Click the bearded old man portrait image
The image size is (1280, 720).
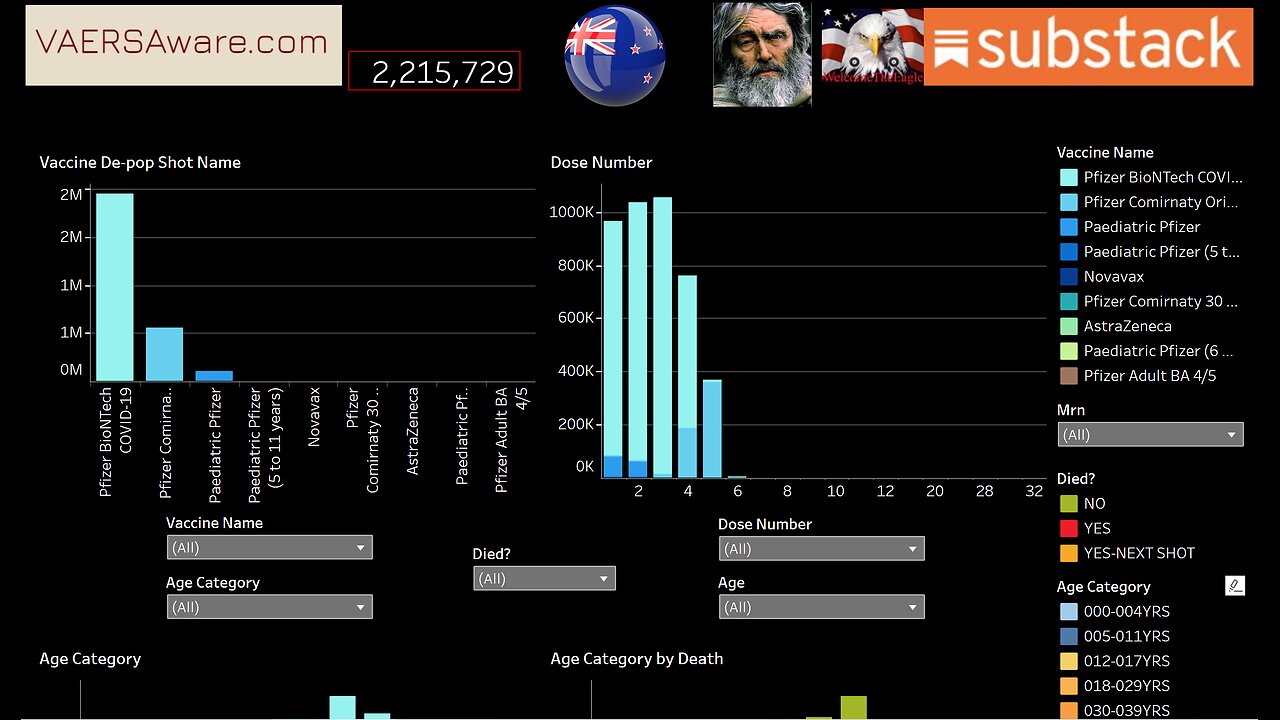pyautogui.click(x=762, y=54)
